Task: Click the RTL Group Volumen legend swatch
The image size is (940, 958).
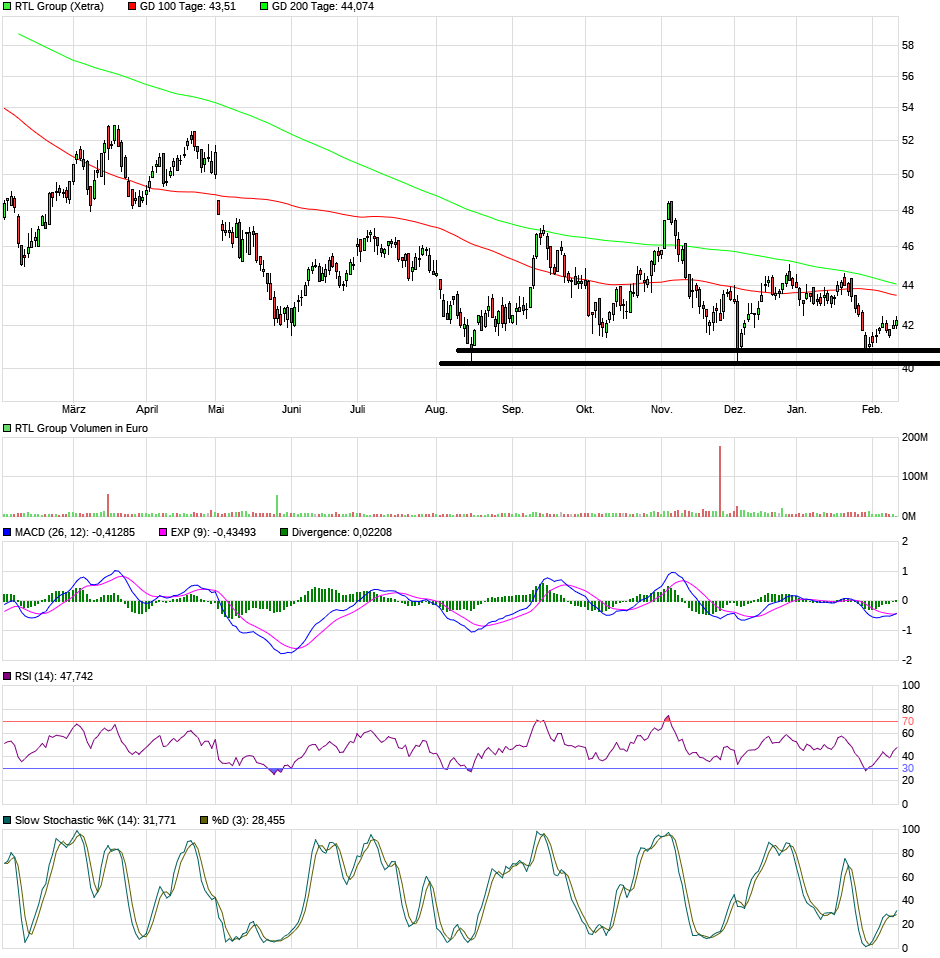Action: point(8,428)
